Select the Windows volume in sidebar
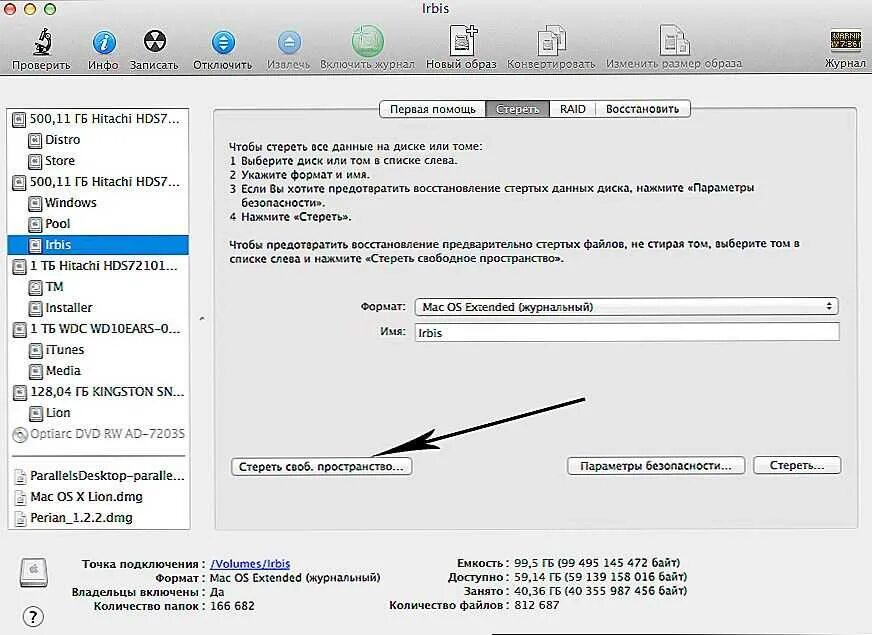 point(72,203)
